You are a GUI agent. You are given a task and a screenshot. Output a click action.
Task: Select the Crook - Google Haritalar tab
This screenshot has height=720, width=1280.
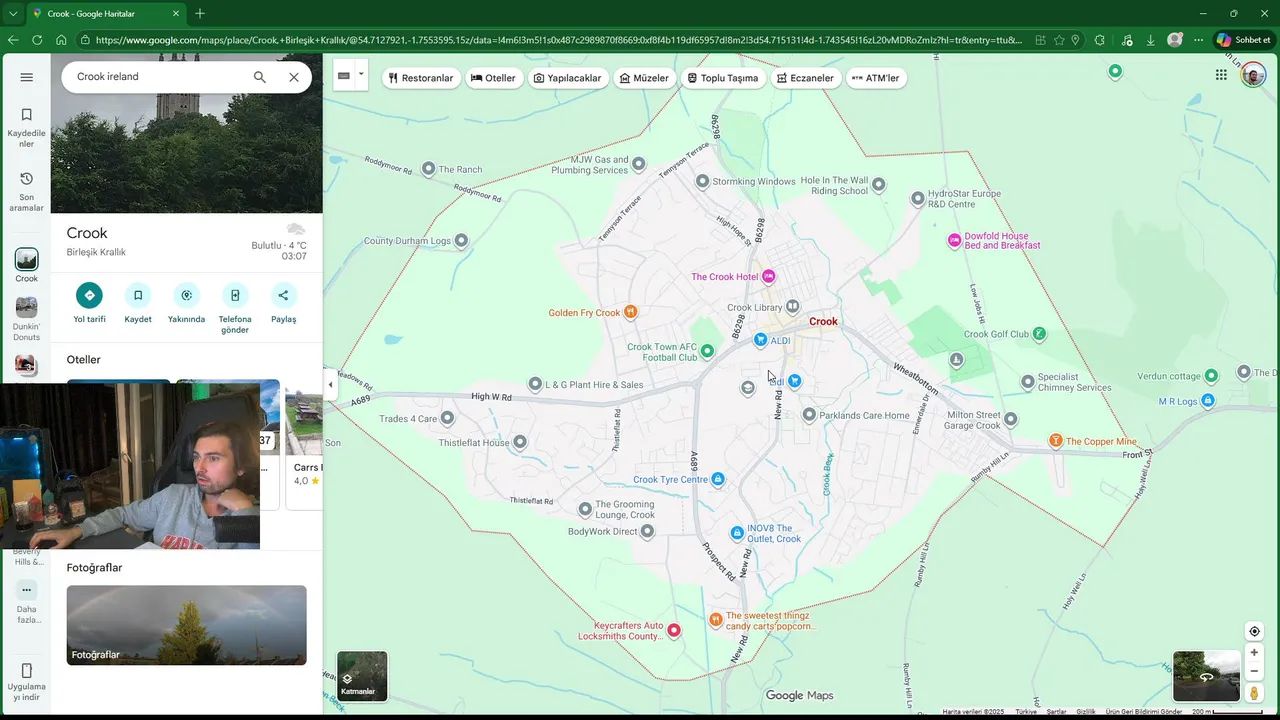click(x=105, y=13)
